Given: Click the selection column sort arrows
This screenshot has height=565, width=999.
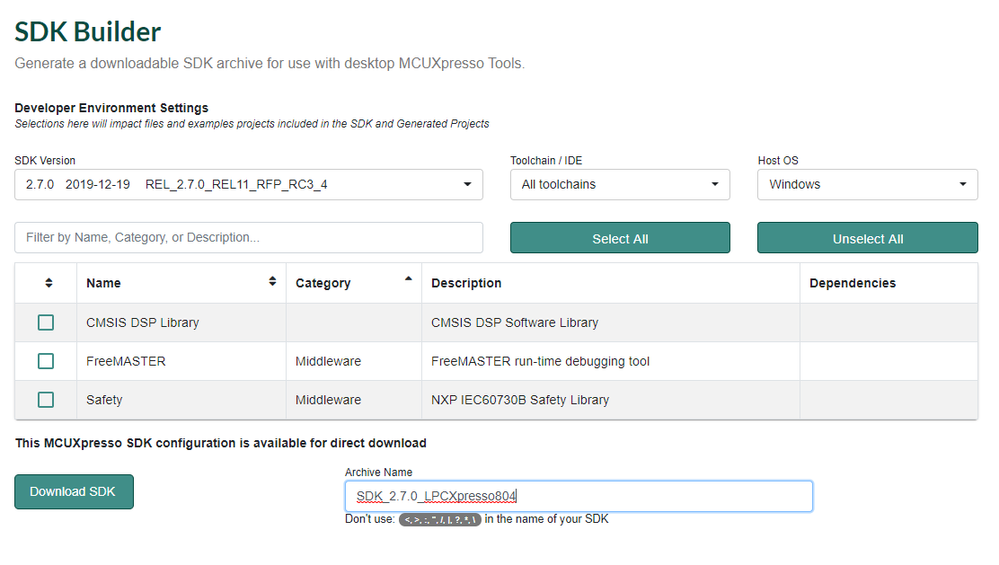Looking at the screenshot, I should click(x=49, y=283).
